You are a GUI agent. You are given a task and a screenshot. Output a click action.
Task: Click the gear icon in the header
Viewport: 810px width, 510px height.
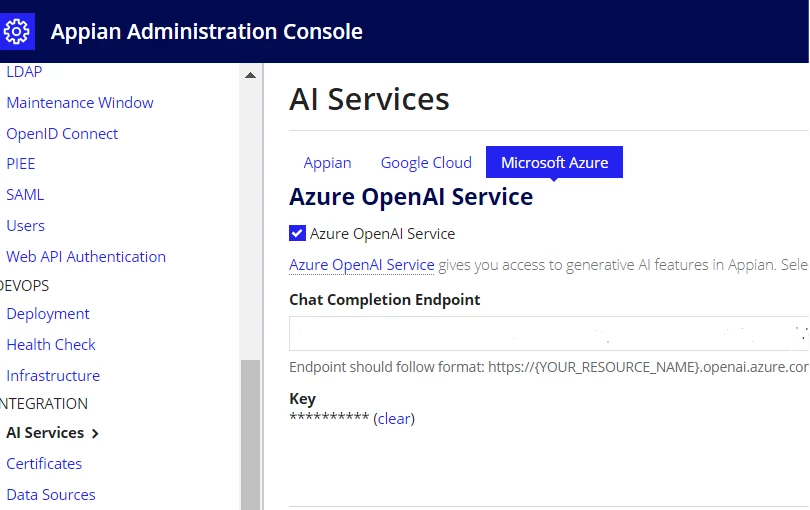17,32
